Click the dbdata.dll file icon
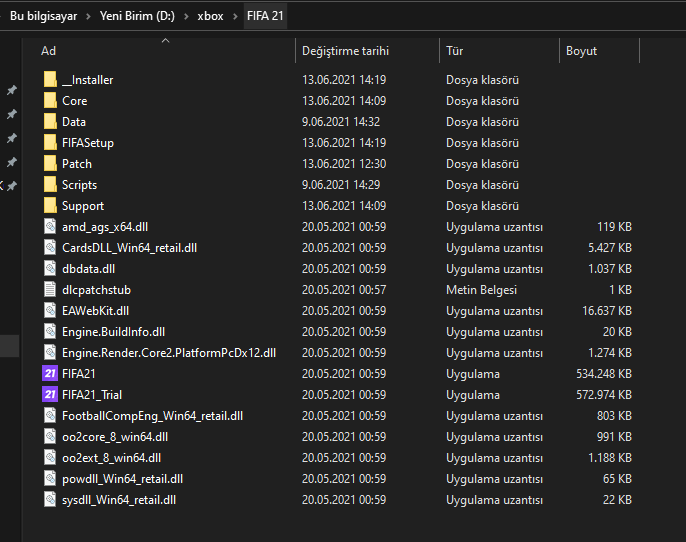Viewport: 686px width, 542px height. (x=50, y=269)
